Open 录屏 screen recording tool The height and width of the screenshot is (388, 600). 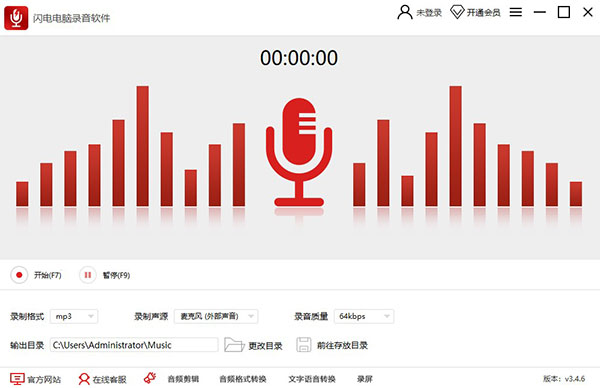[365, 379]
